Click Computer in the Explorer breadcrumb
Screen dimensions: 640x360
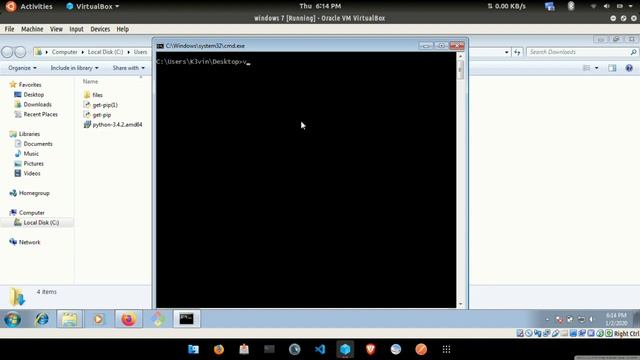coord(64,52)
